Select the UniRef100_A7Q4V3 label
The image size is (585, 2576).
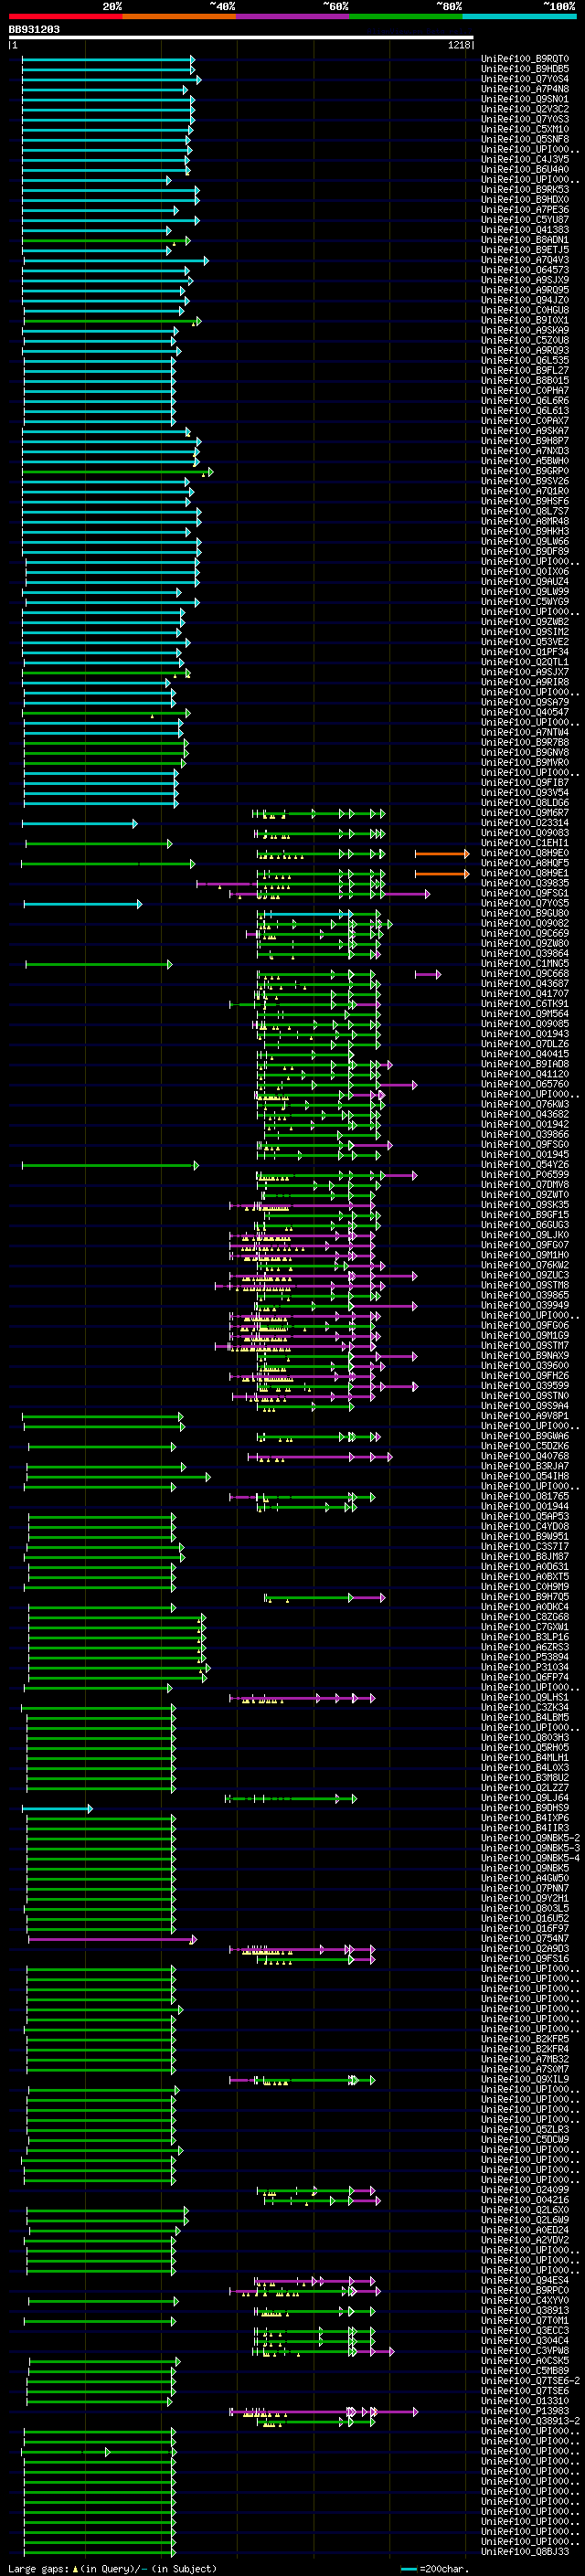(x=525, y=260)
